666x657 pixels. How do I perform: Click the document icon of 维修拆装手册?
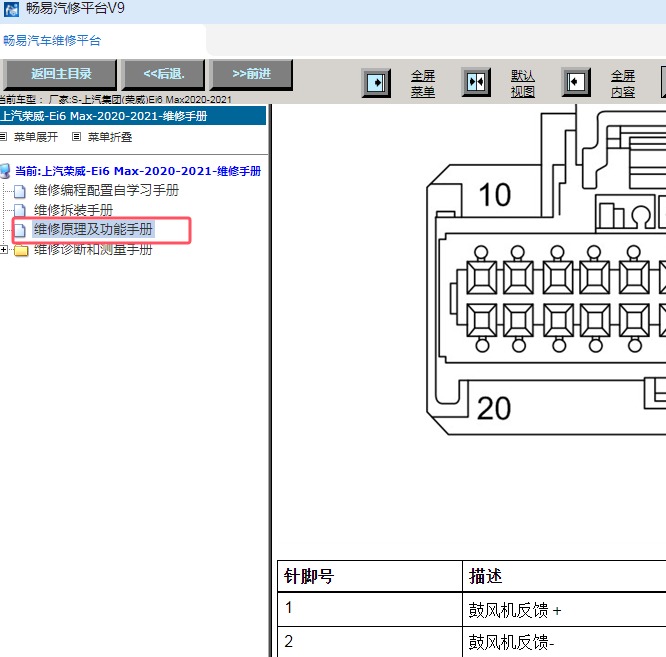click(20, 211)
